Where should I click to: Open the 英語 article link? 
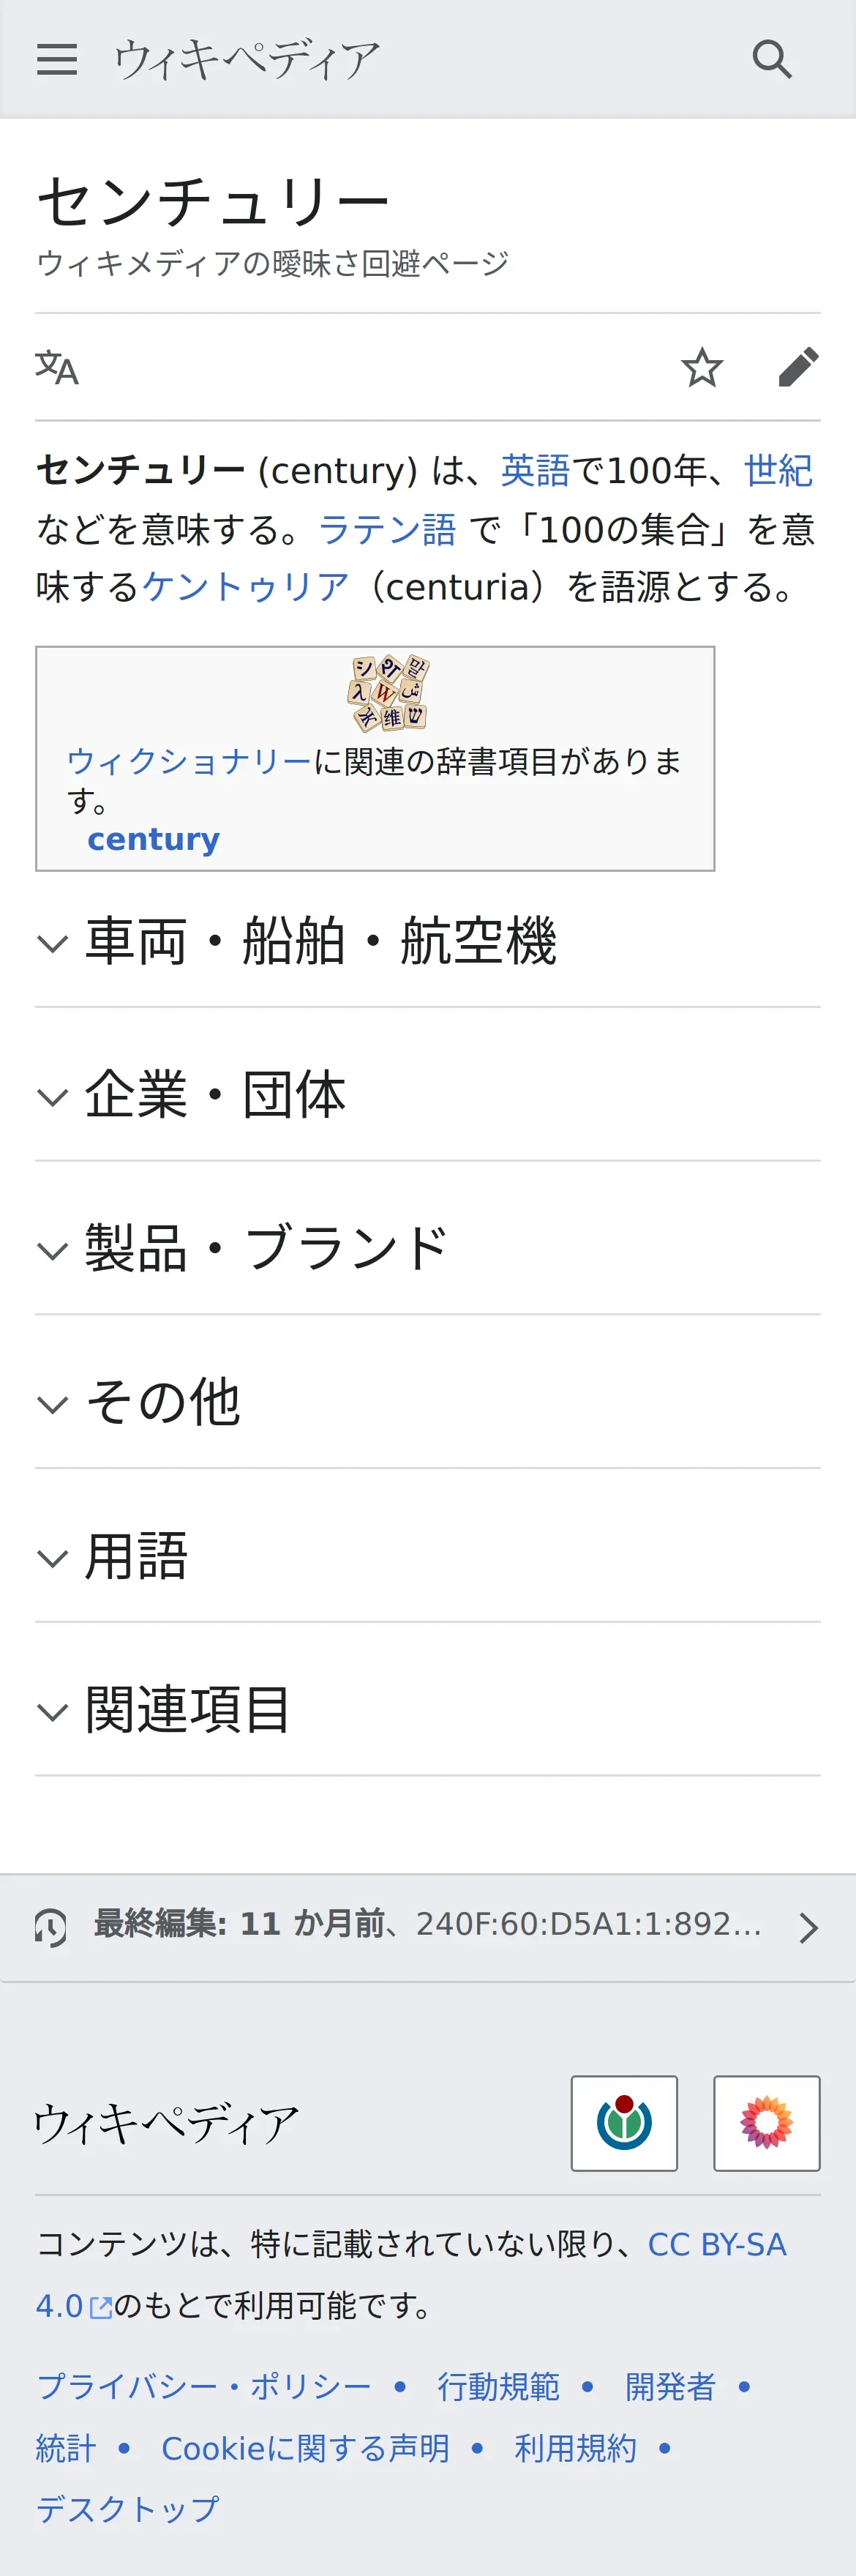(535, 471)
